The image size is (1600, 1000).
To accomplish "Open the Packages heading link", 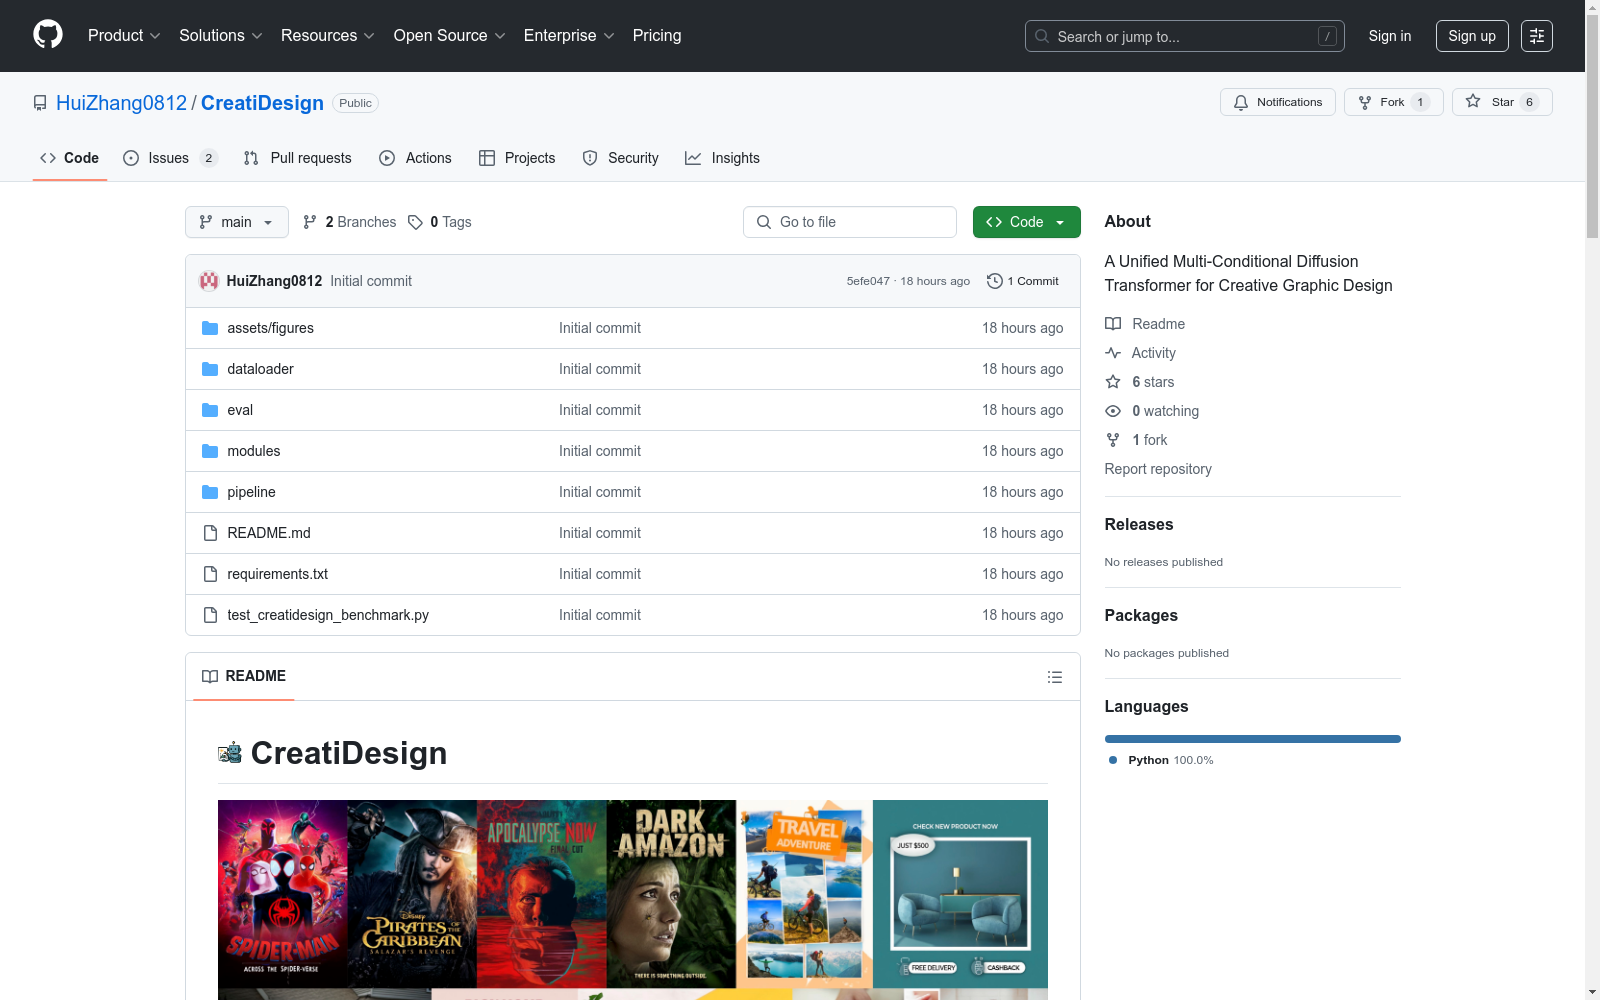I will 1141,615.
